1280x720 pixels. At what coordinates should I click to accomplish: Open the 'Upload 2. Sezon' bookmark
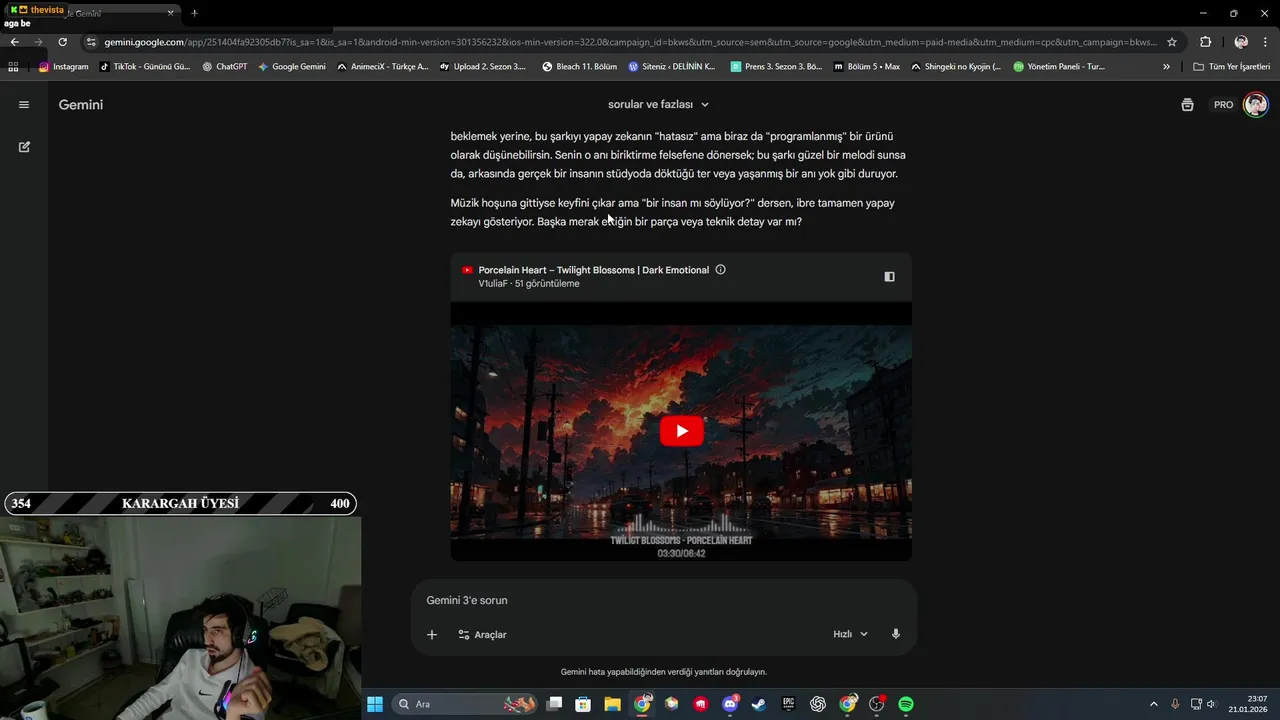pyautogui.click(x=482, y=67)
